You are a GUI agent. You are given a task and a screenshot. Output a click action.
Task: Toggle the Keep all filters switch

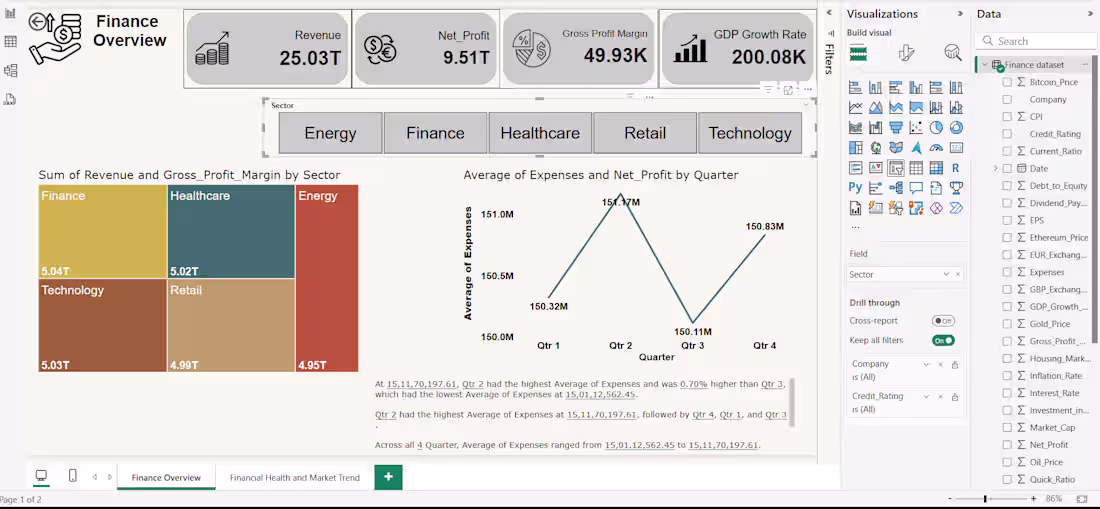pos(943,341)
